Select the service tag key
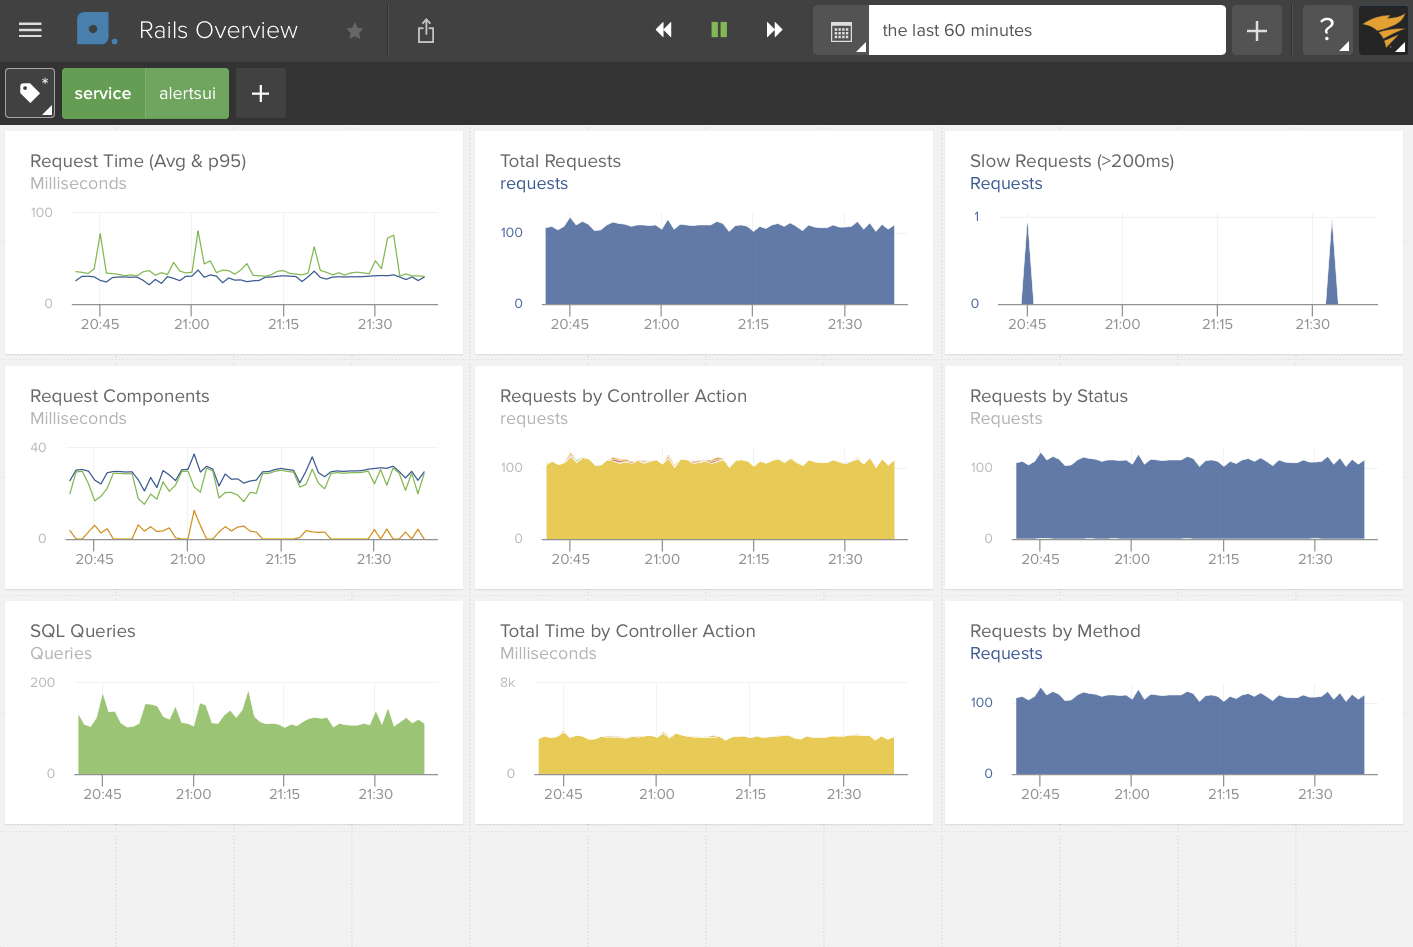This screenshot has height=947, width=1413. point(103,93)
